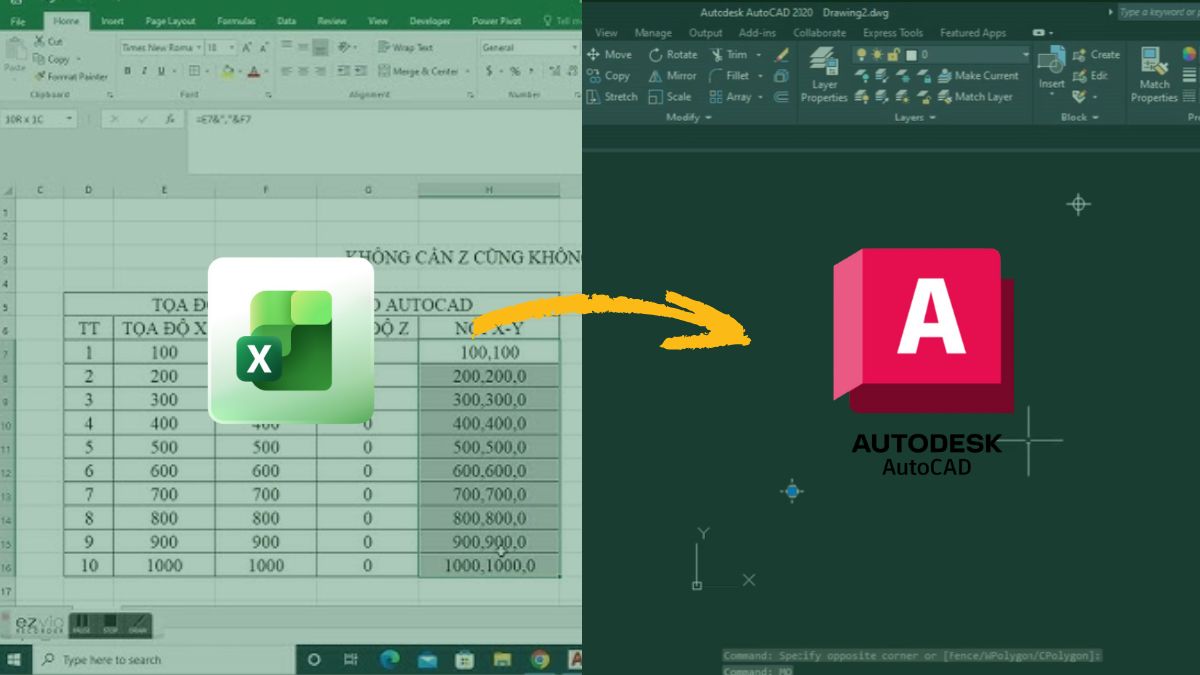Select the Fillet tool
The image size is (1200, 675).
click(737, 75)
